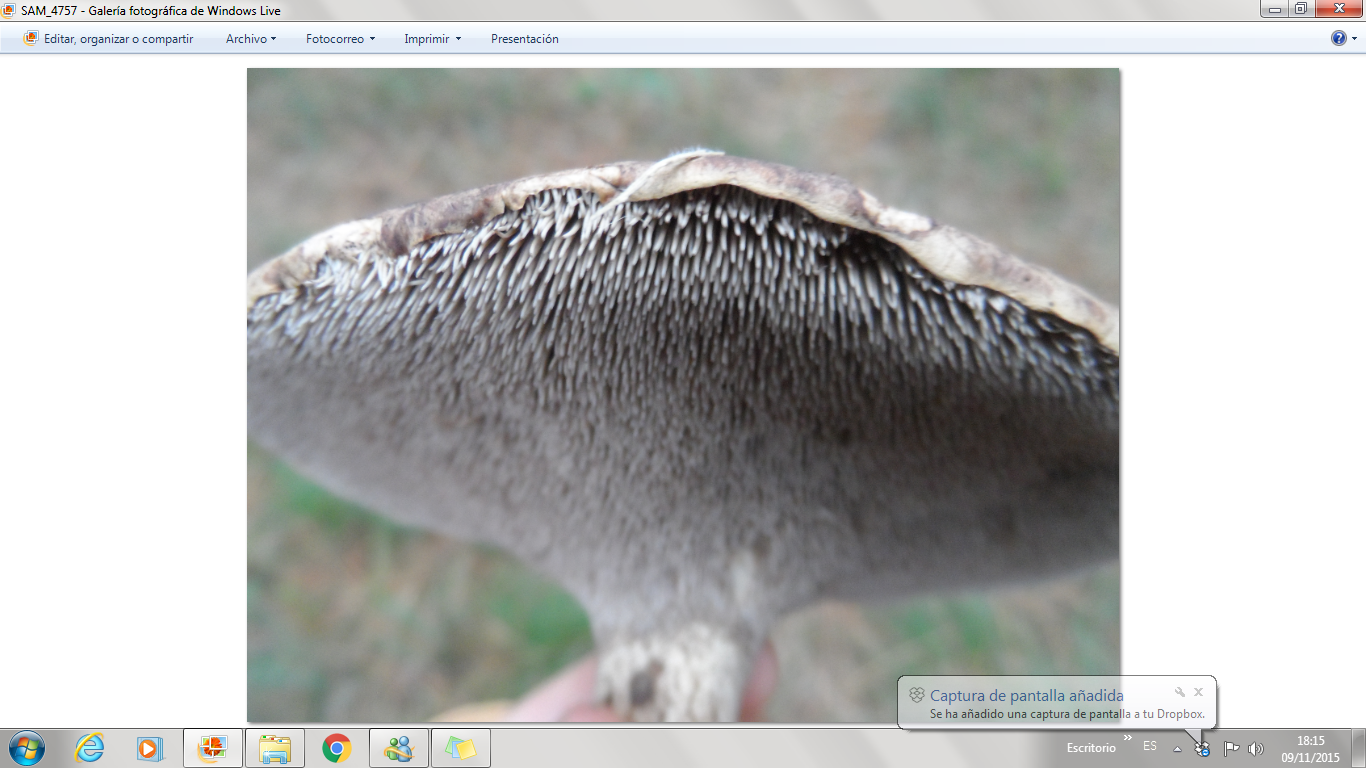Select Windows Live Photo Gallery taskbar button

tap(213, 748)
